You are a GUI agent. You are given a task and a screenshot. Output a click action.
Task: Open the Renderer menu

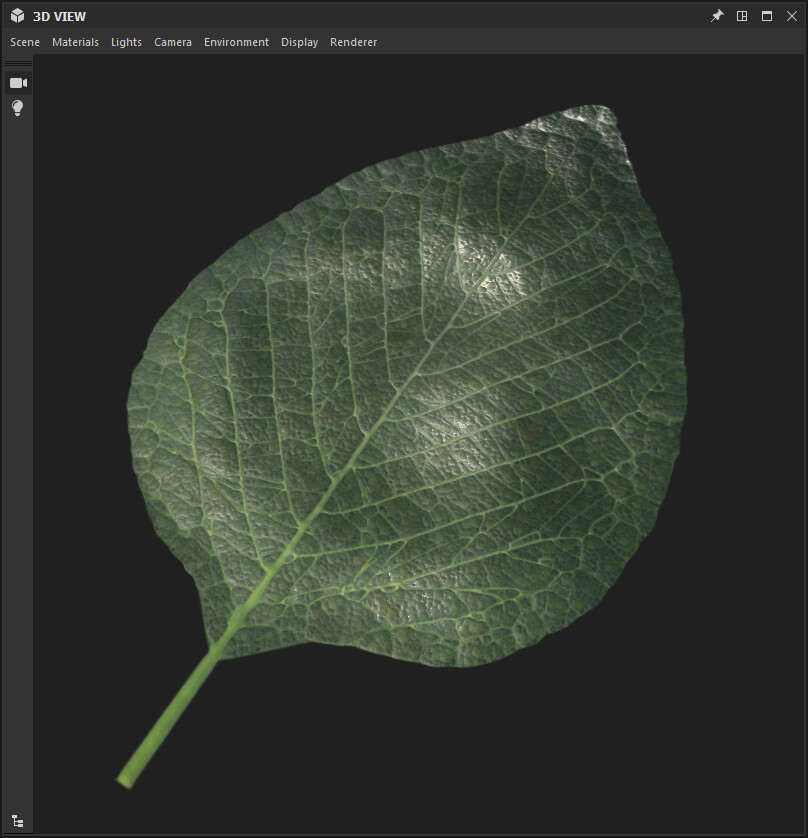tap(353, 42)
